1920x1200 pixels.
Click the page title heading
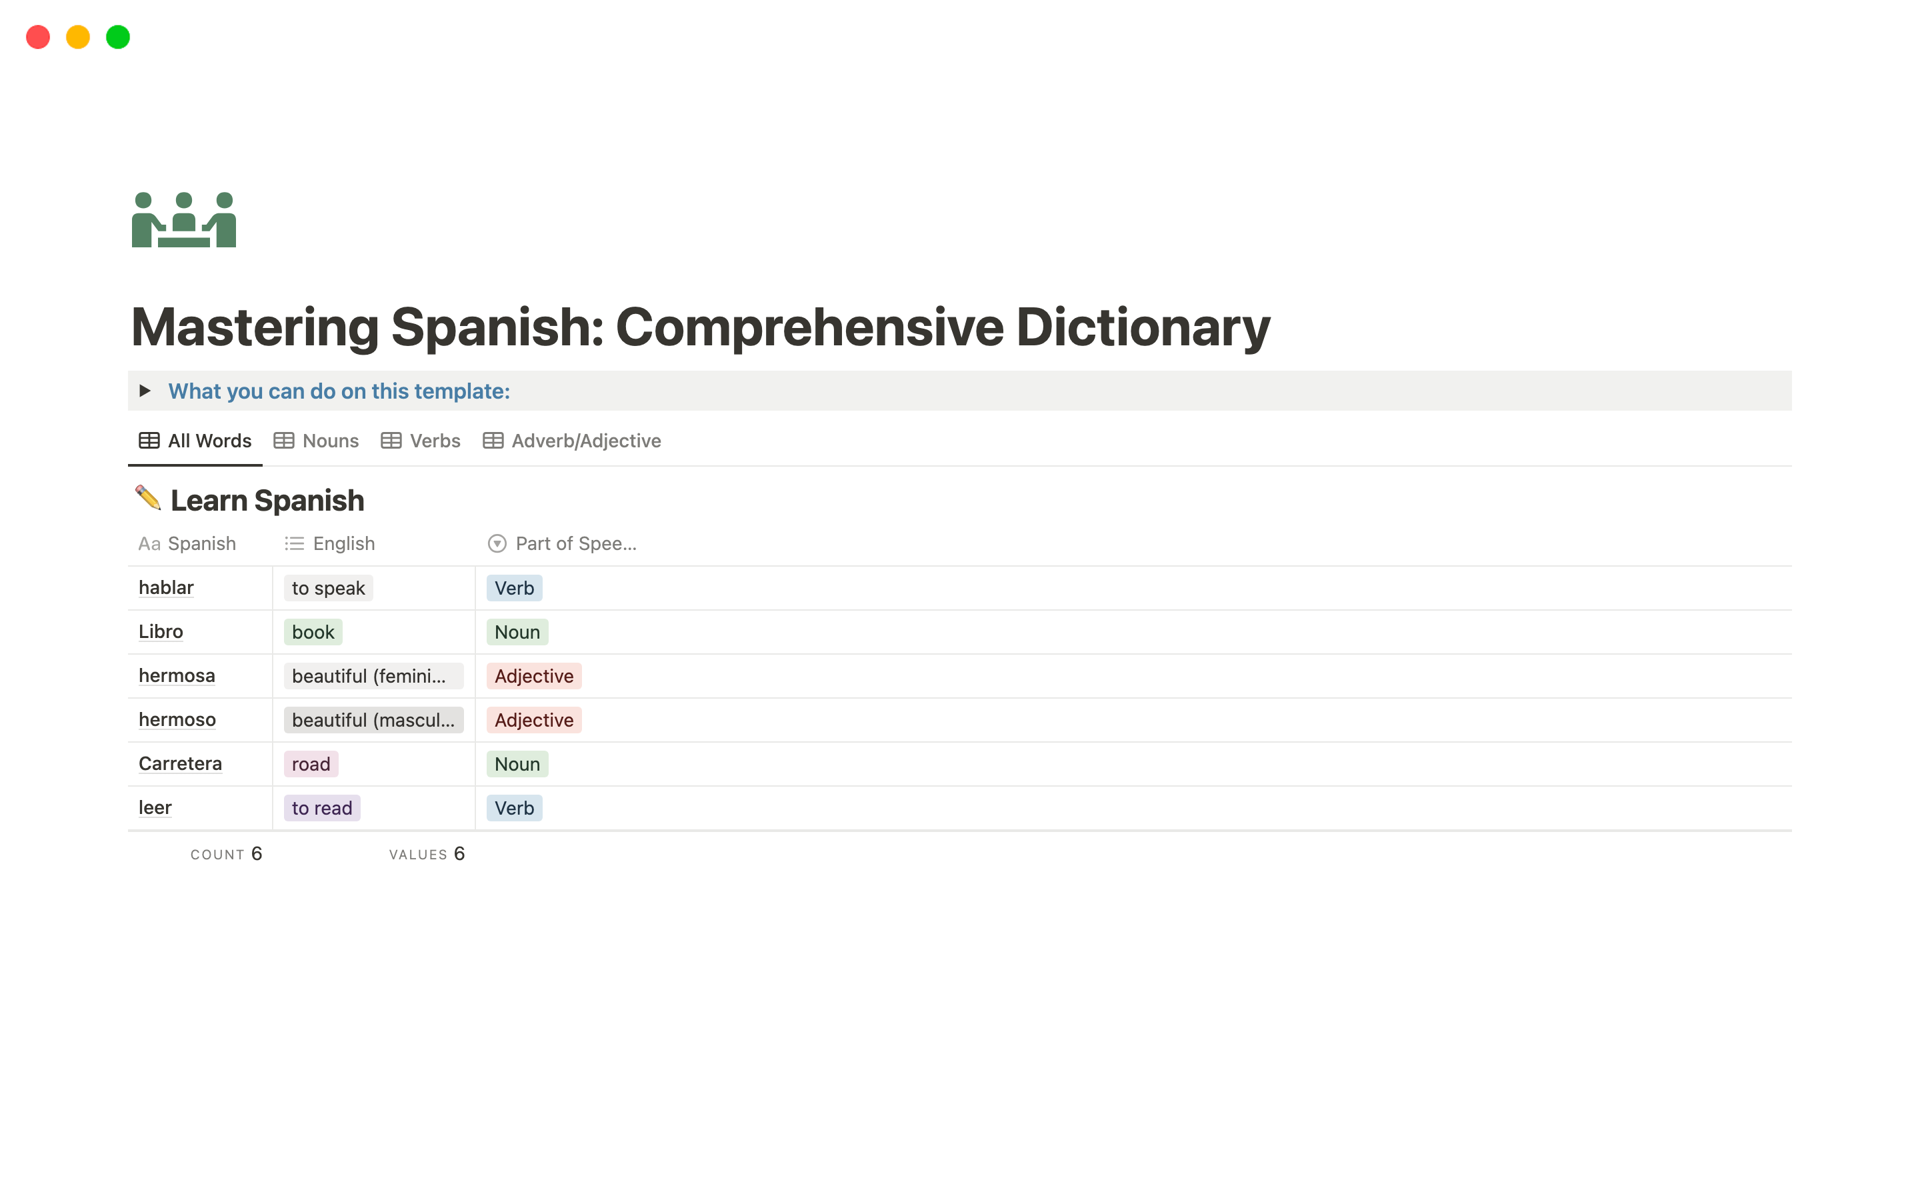(x=700, y=327)
